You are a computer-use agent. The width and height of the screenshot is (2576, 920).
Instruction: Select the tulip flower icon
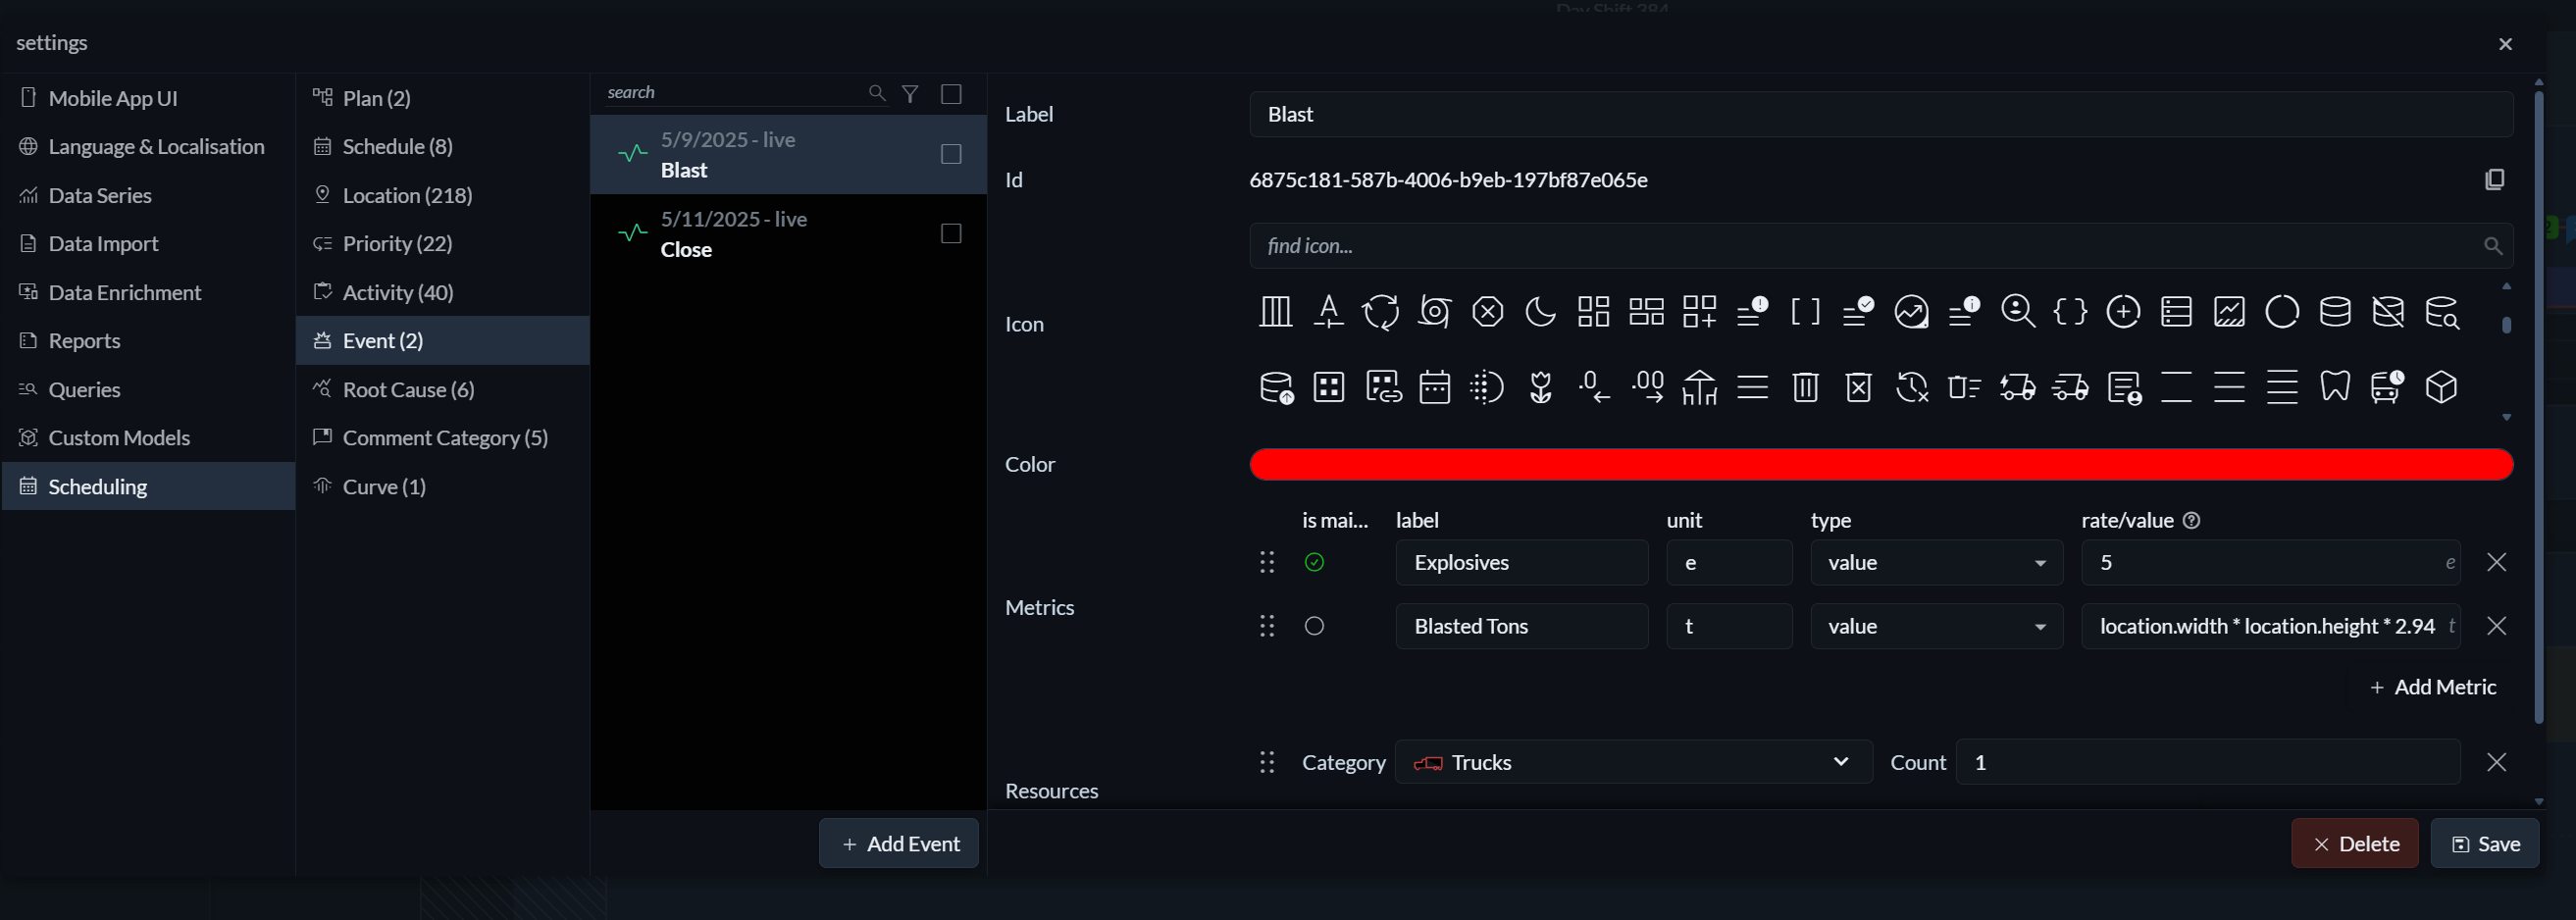[1540, 387]
